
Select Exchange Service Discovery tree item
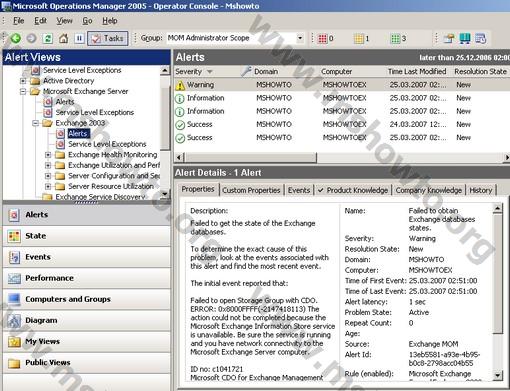100,197
